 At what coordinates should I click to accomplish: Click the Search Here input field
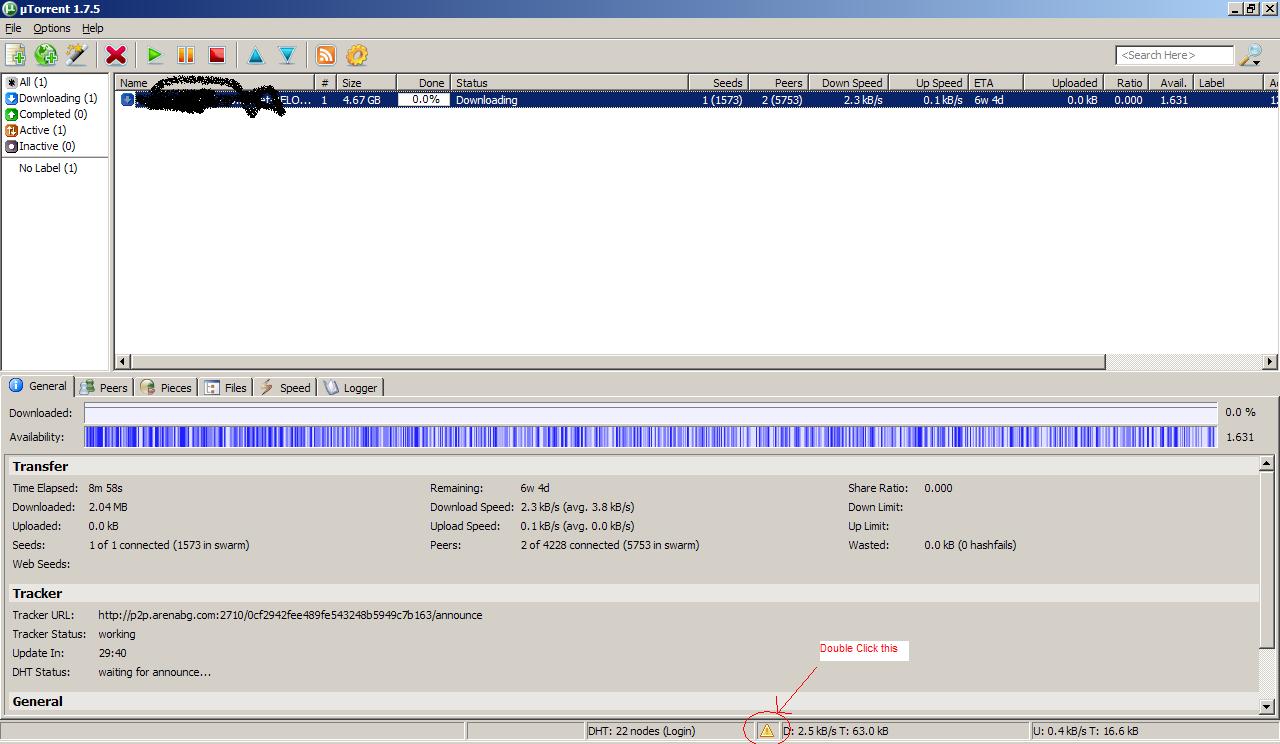click(x=1174, y=55)
